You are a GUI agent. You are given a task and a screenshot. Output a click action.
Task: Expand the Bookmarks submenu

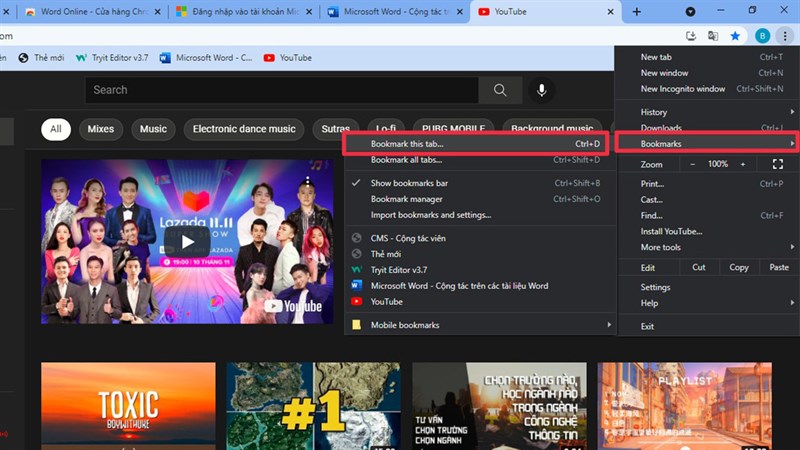(x=707, y=144)
